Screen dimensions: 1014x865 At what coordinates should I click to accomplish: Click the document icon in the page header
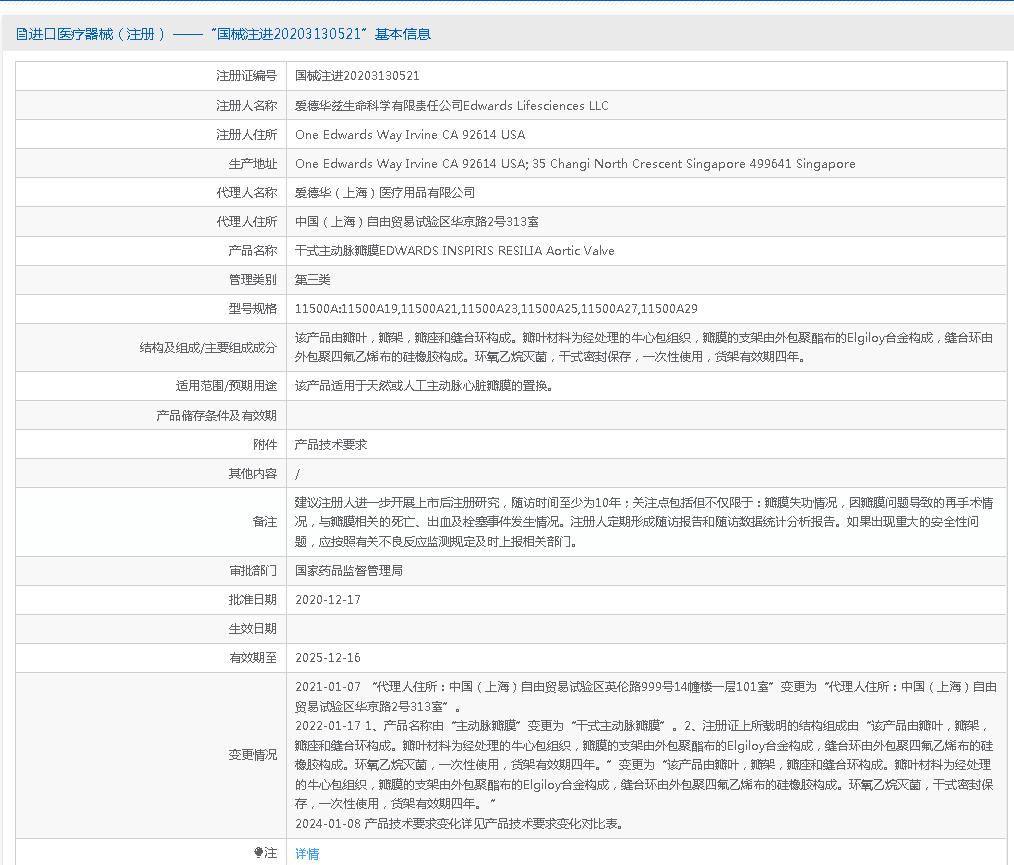click(x=22, y=34)
